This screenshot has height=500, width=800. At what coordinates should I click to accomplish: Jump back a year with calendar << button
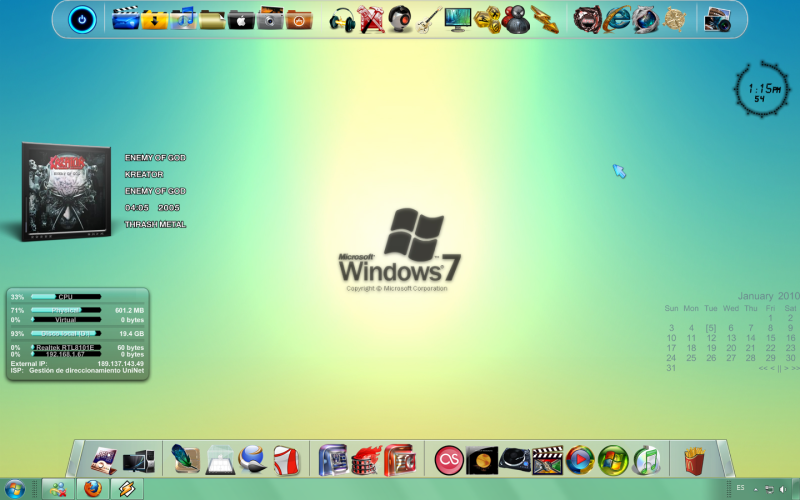(x=763, y=368)
